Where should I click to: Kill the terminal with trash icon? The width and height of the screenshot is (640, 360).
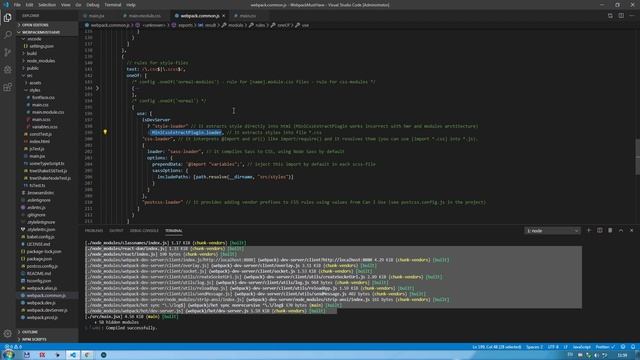[610, 230]
